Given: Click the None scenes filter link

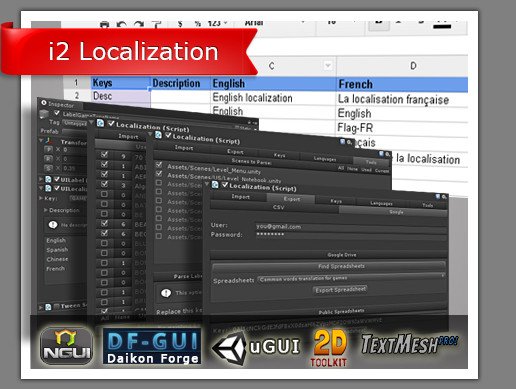Looking at the screenshot, I should [352, 169].
